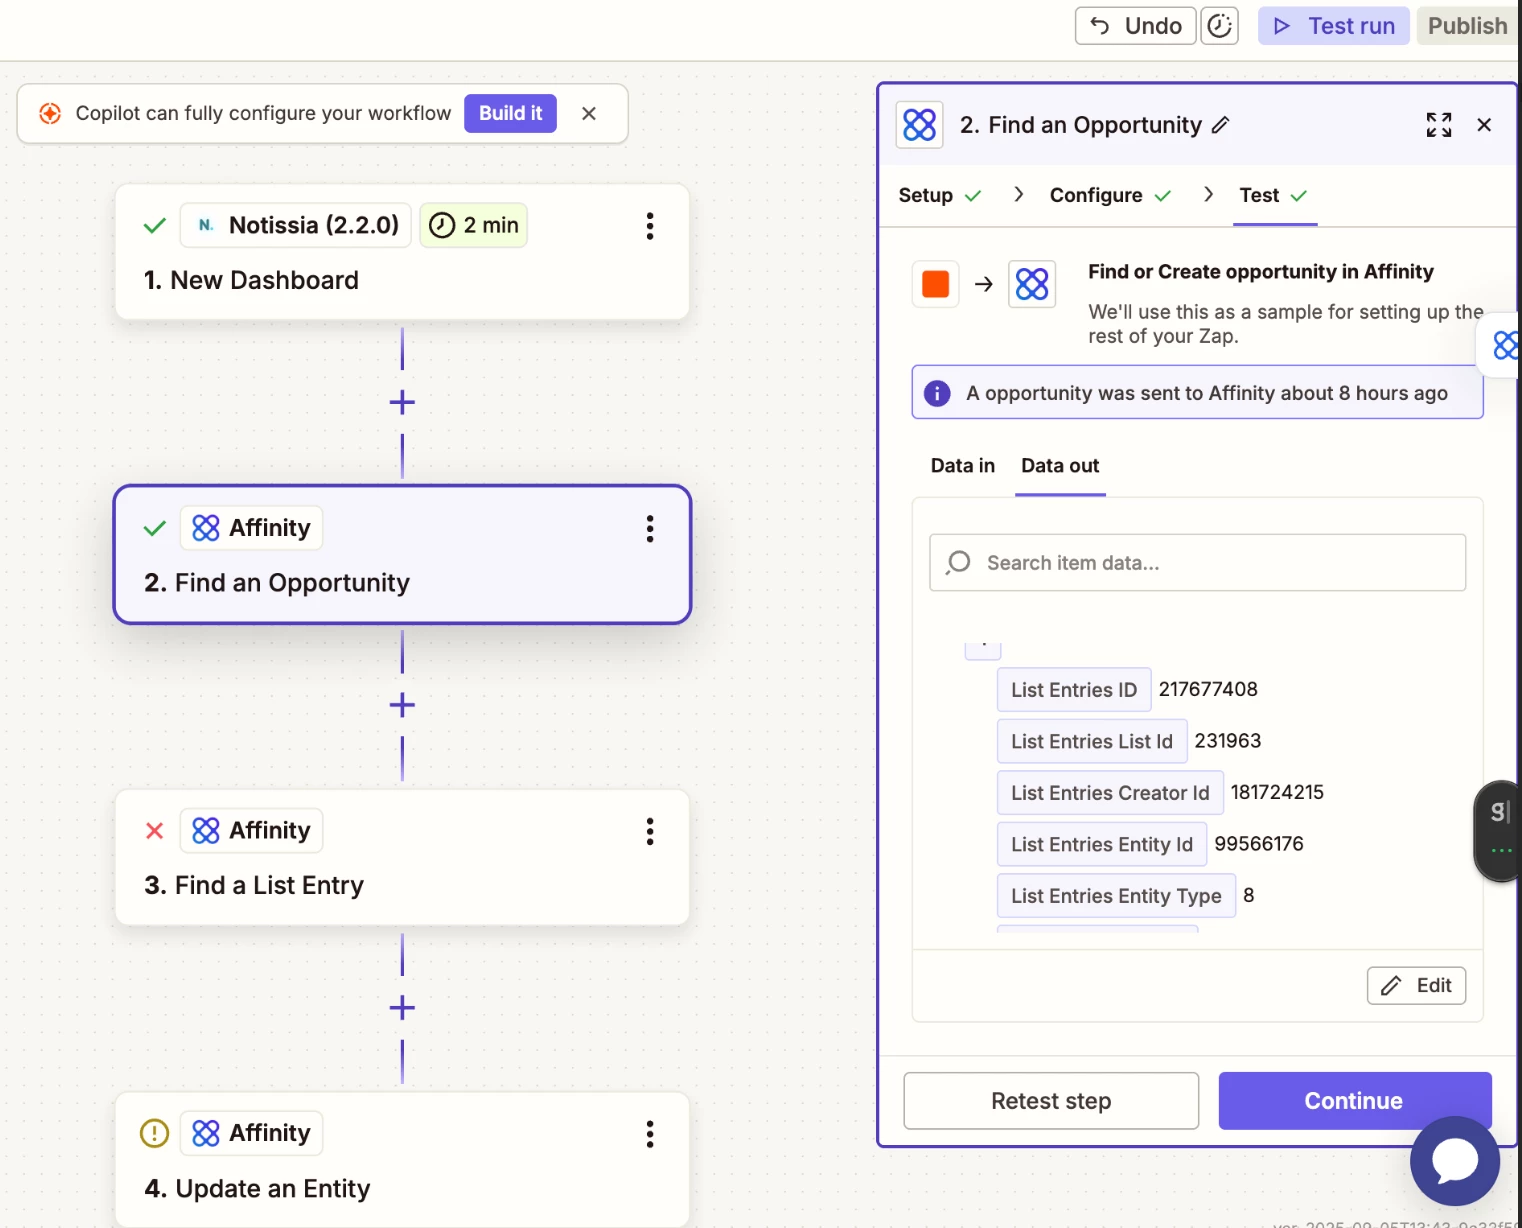Screen dimensions: 1522x1228
Task: Click green check on step 2 card
Action: pyautogui.click(x=154, y=528)
